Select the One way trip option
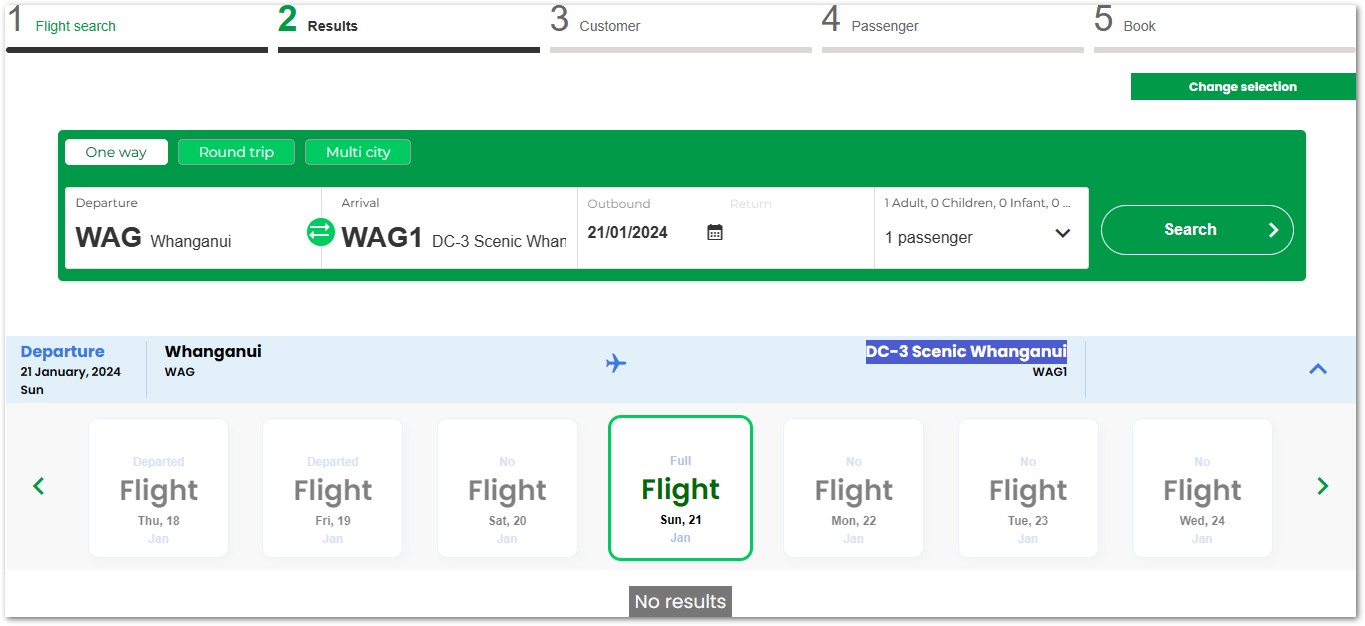The width and height of the screenshot is (1365, 626). (116, 152)
